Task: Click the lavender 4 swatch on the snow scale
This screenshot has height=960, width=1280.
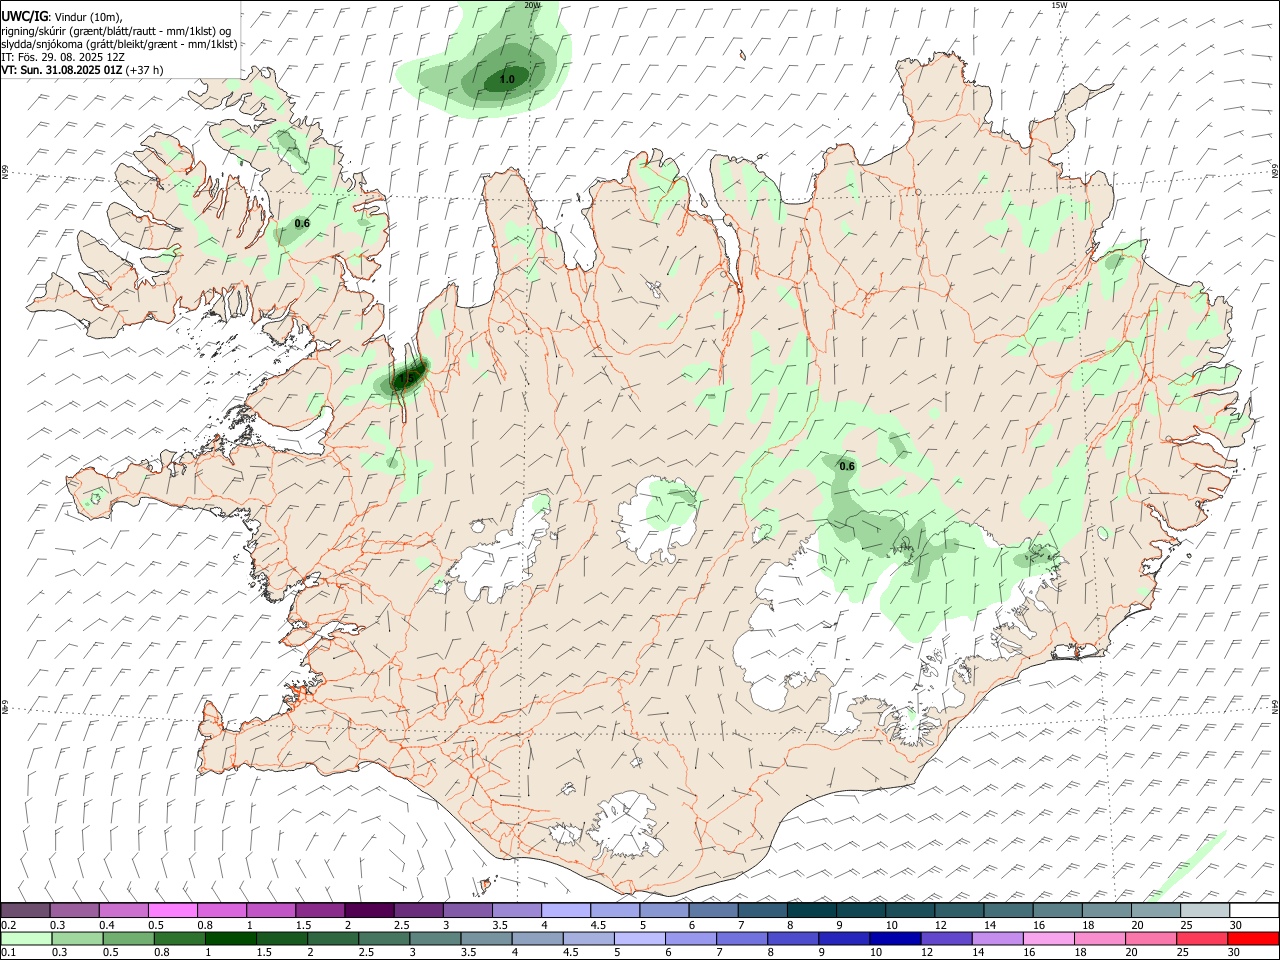Action: (x=565, y=910)
